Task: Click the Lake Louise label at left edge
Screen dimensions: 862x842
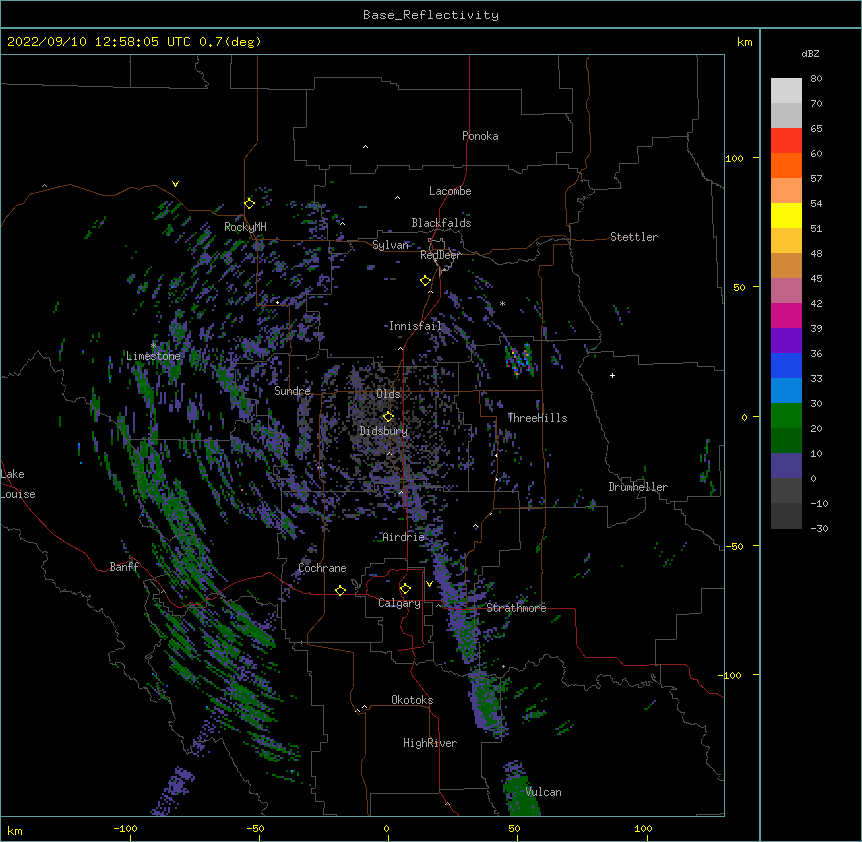Action: [x=18, y=484]
